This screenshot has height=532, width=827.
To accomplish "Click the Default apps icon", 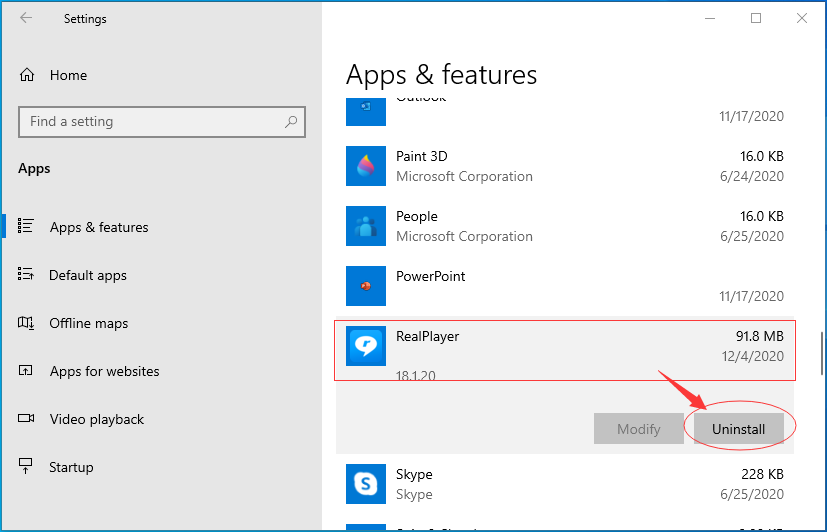I will 25,274.
